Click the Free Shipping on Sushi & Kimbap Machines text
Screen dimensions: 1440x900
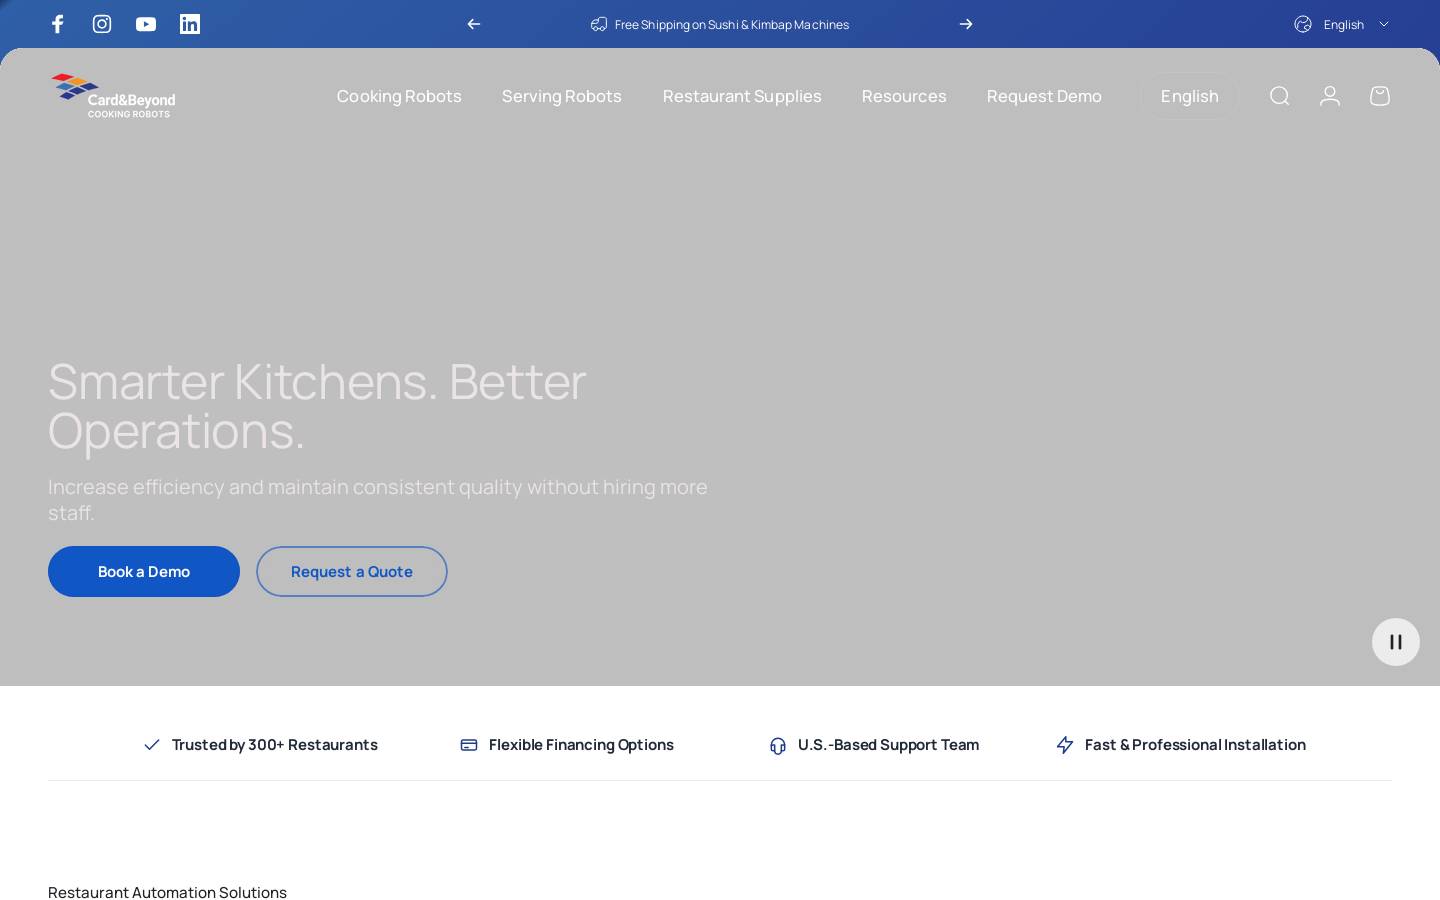pos(732,24)
